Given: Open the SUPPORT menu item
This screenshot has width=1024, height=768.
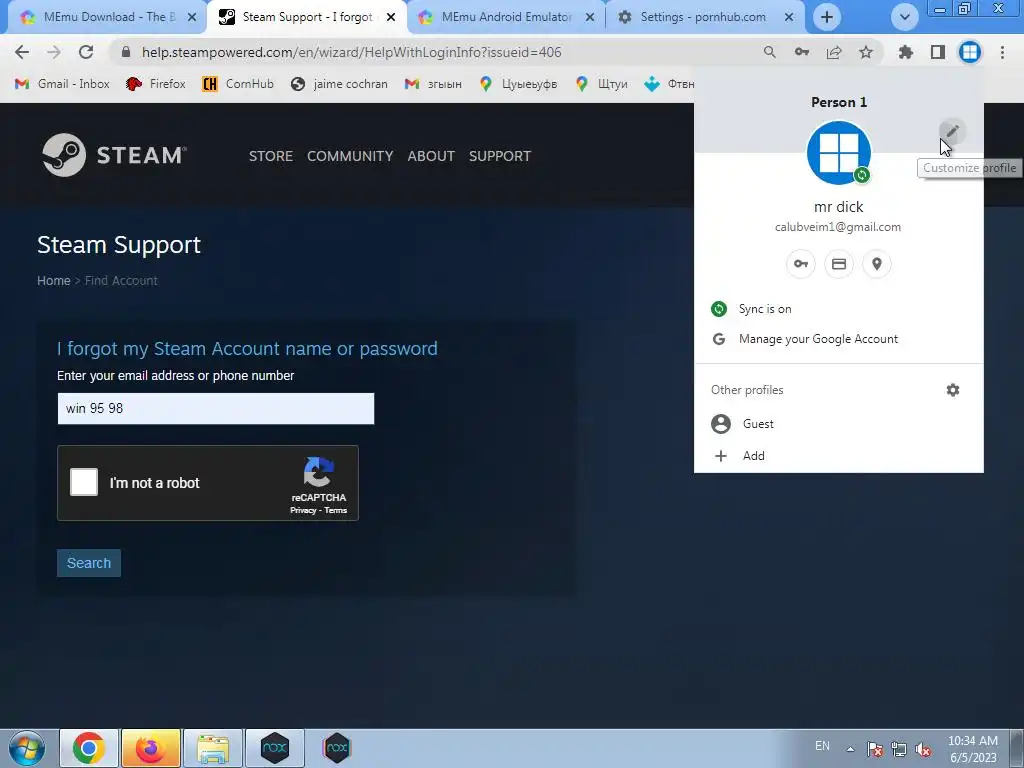Looking at the screenshot, I should pyautogui.click(x=500, y=156).
